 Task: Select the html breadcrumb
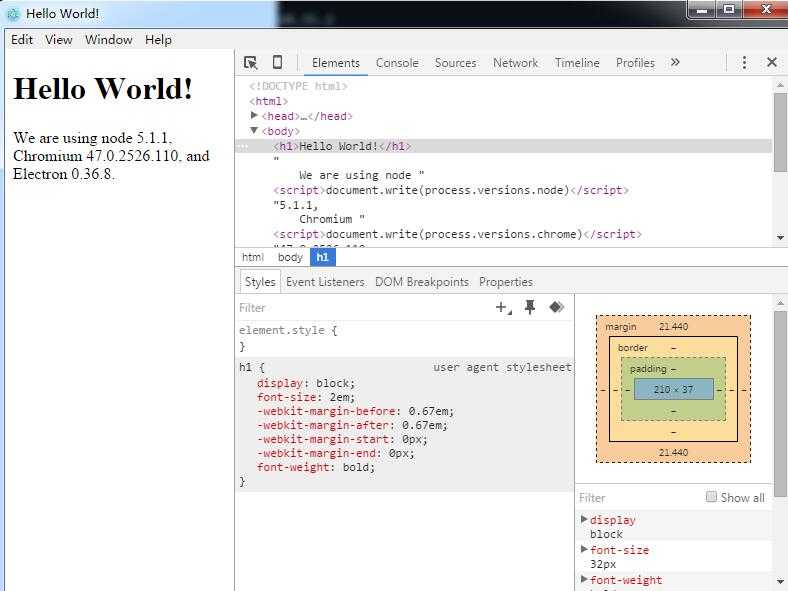(253, 257)
